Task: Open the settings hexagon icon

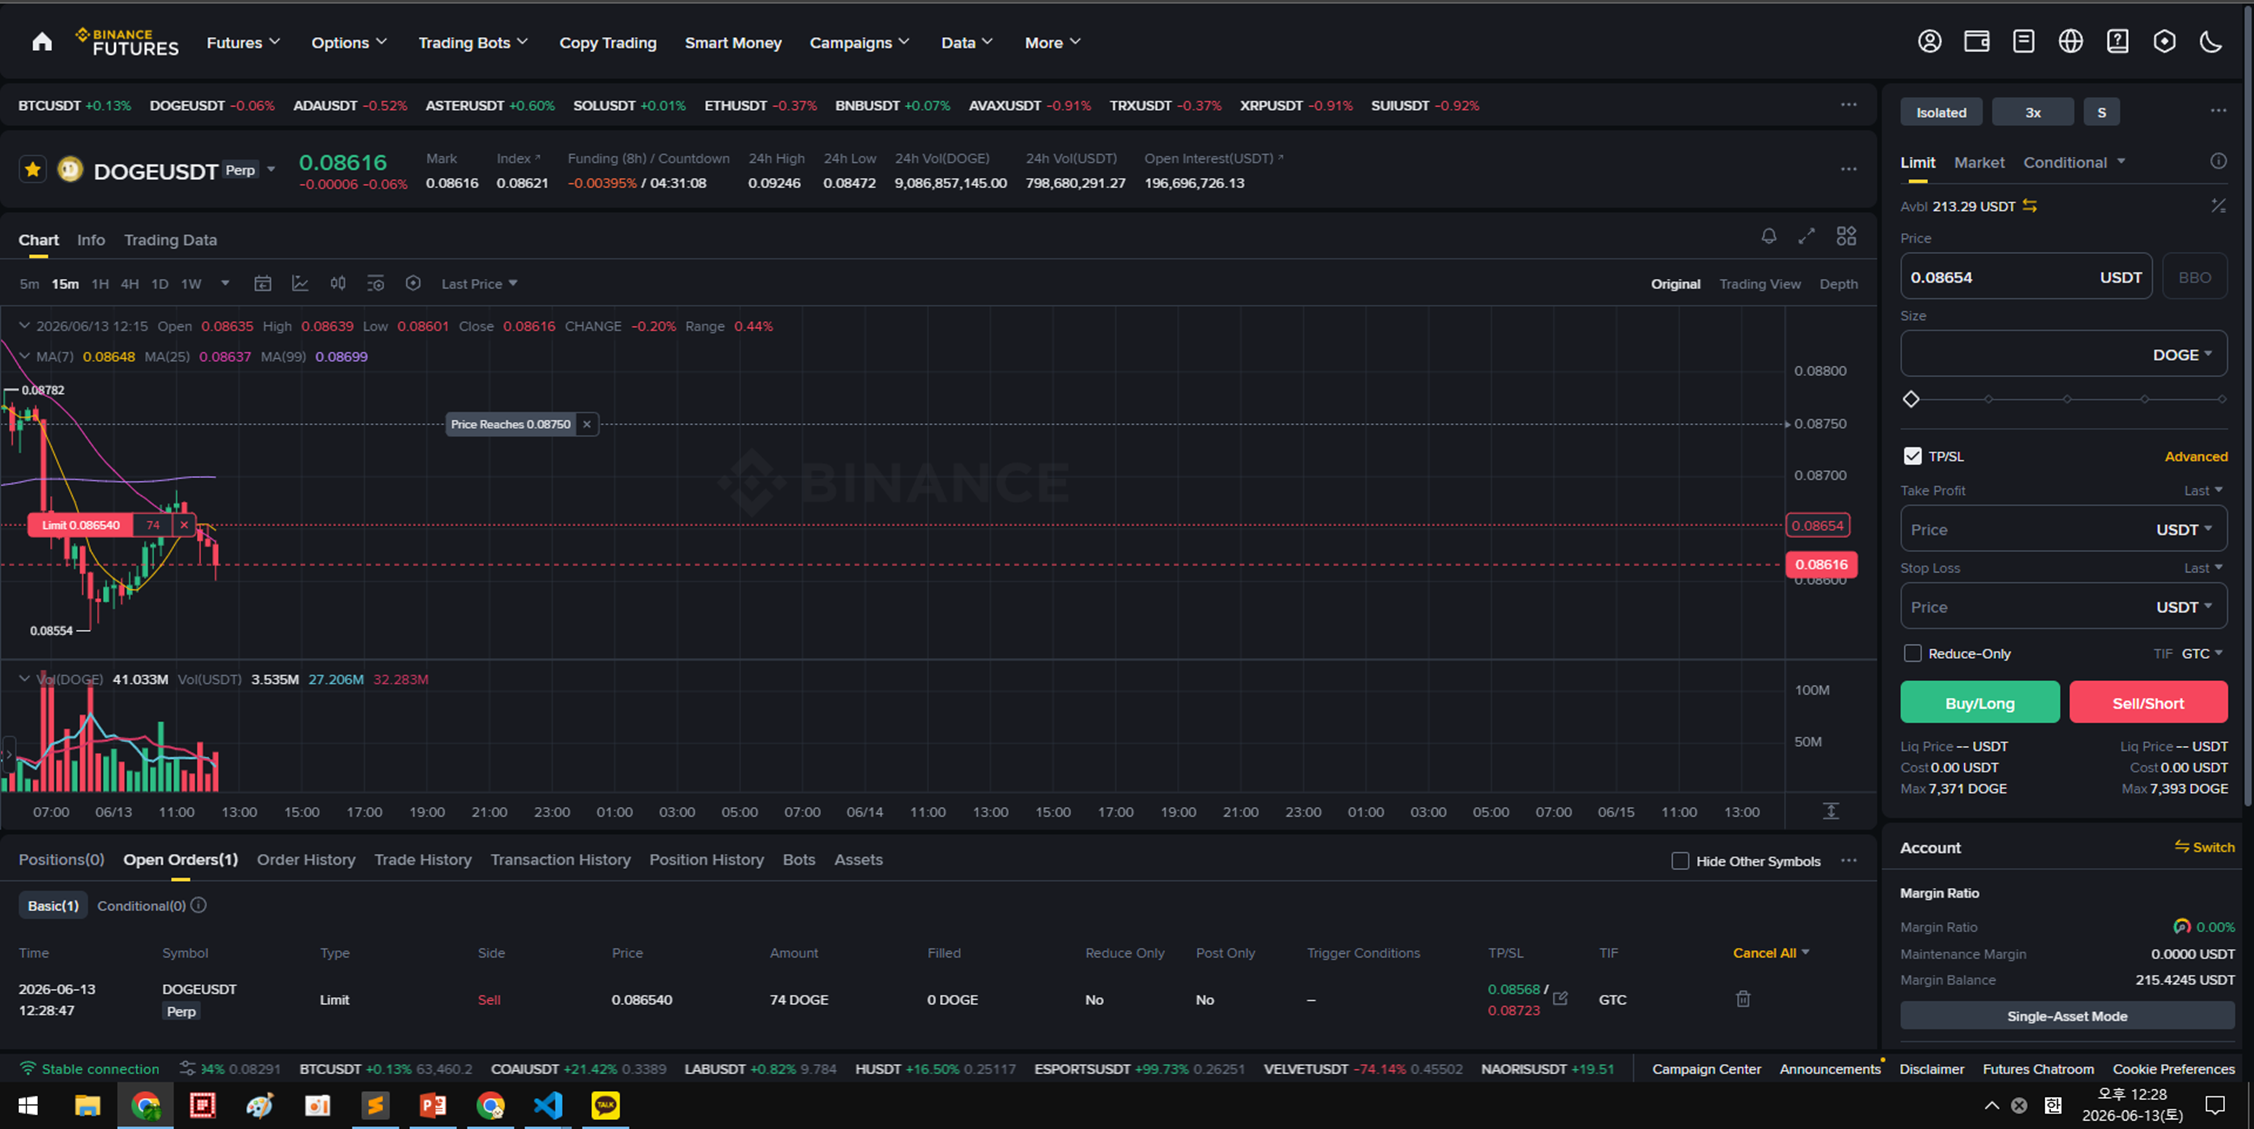Action: coord(2164,42)
